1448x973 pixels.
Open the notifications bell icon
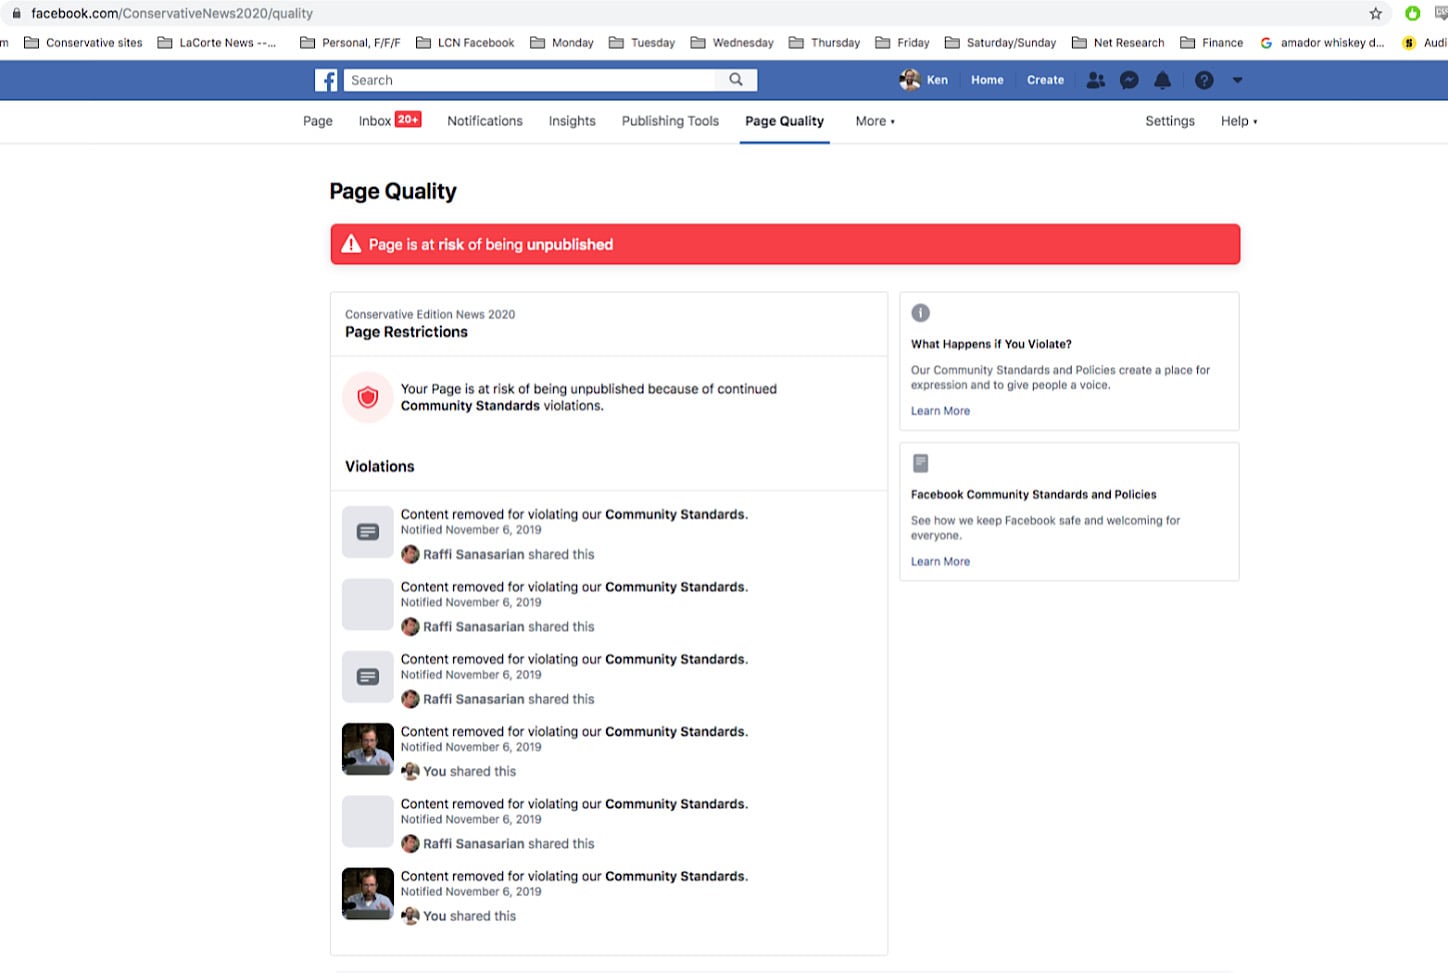click(x=1162, y=80)
